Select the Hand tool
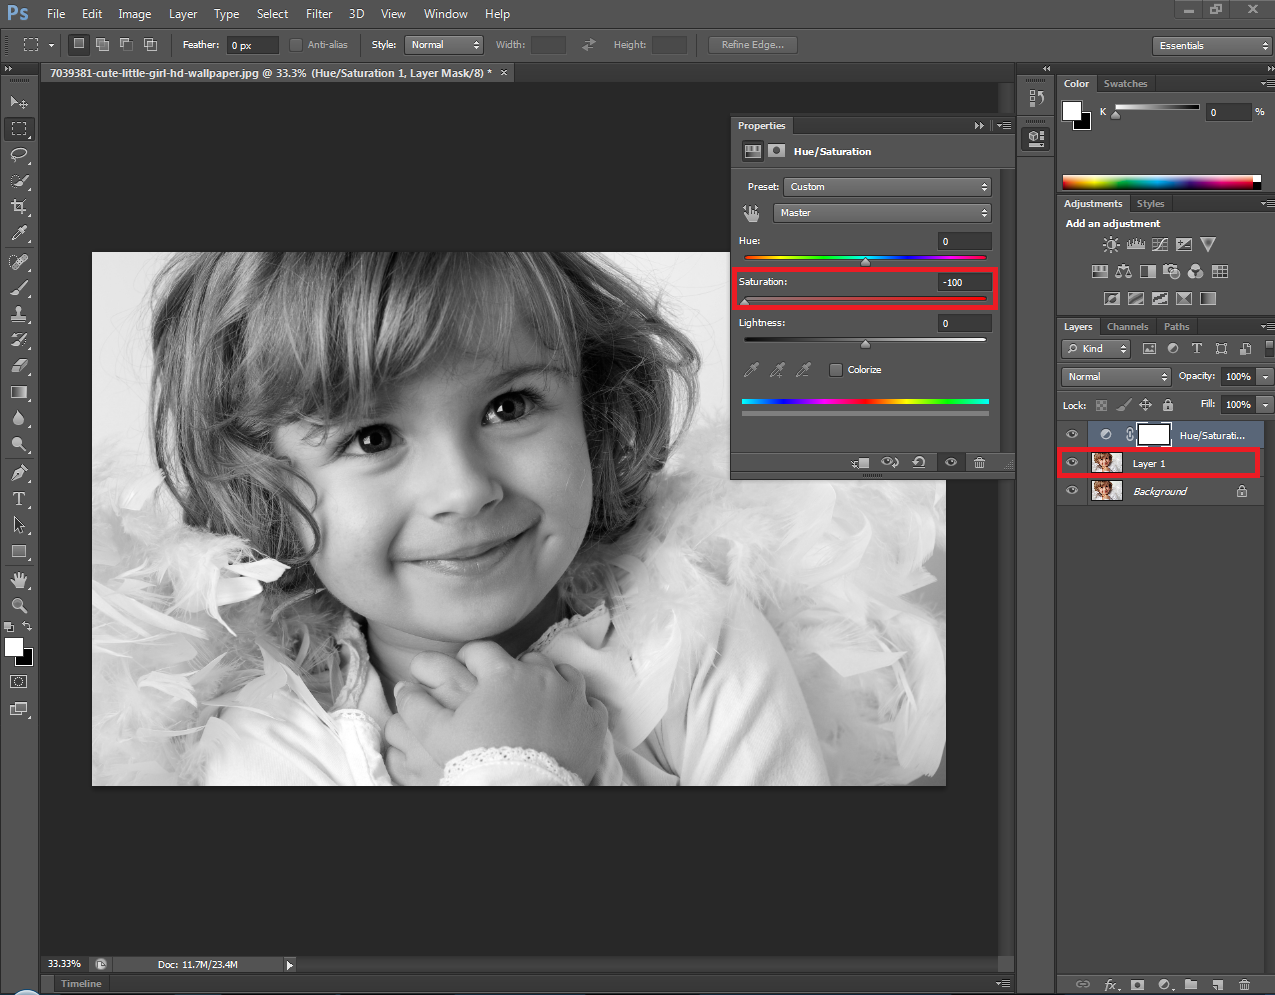1275x995 pixels. tap(19, 580)
